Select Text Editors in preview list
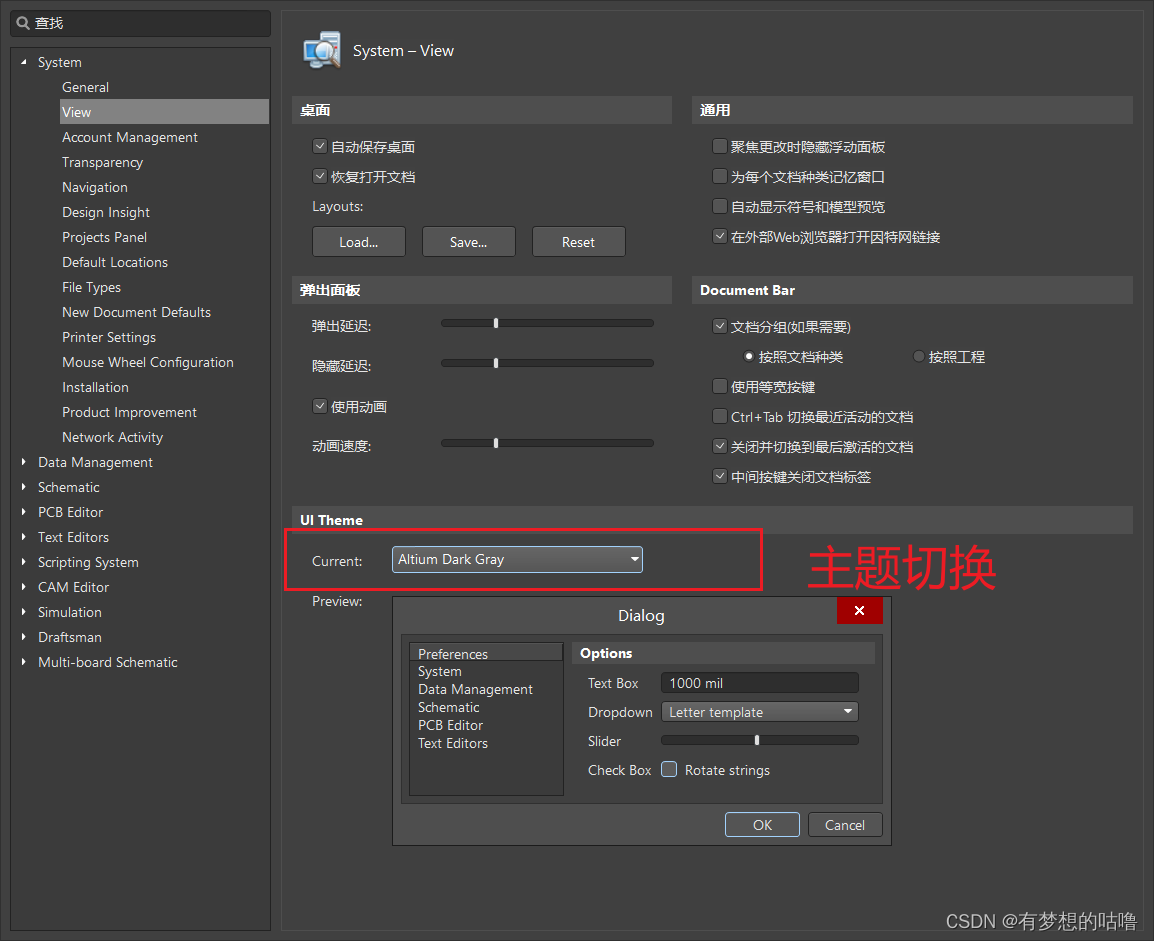Screen dimensions: 1154x941 point(453,743)
